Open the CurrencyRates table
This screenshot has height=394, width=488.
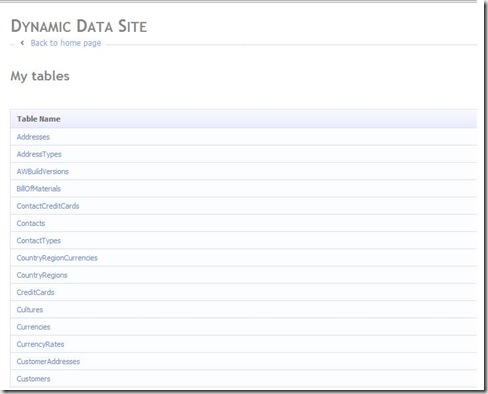pos(40,345)
